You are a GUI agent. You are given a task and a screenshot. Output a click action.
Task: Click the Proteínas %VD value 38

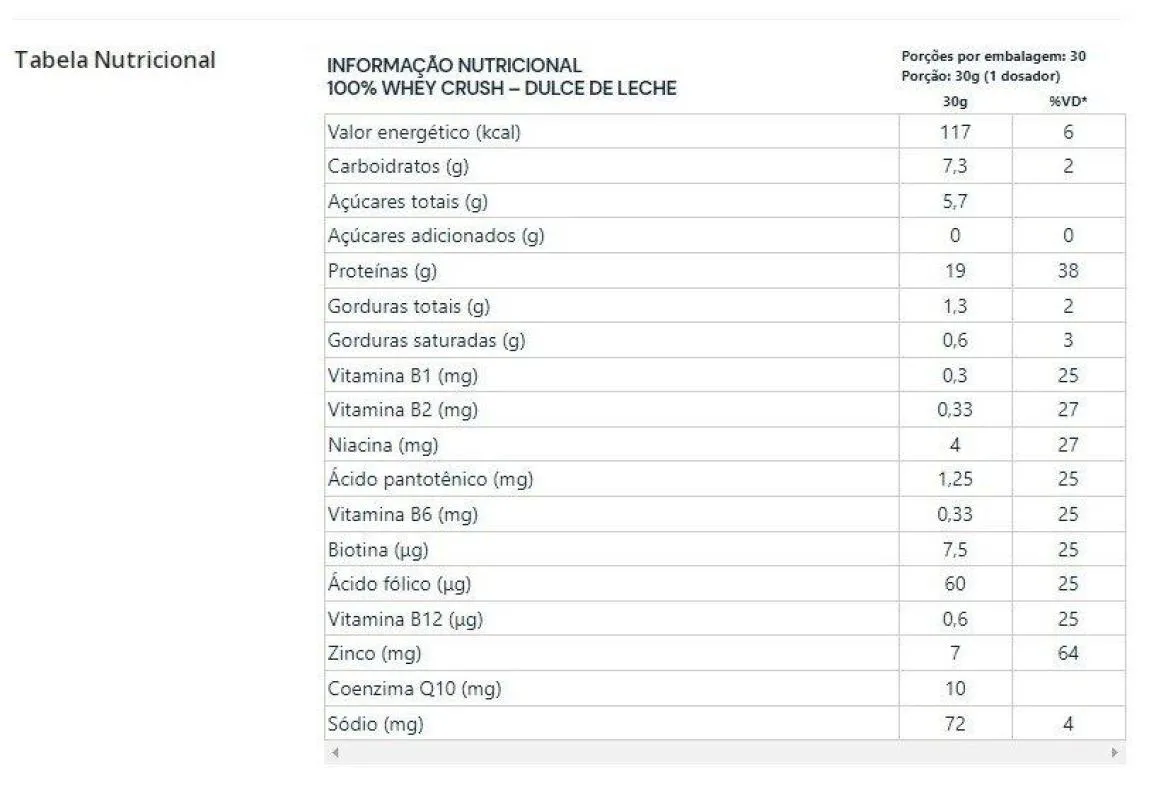click(x=1068, y=271)
